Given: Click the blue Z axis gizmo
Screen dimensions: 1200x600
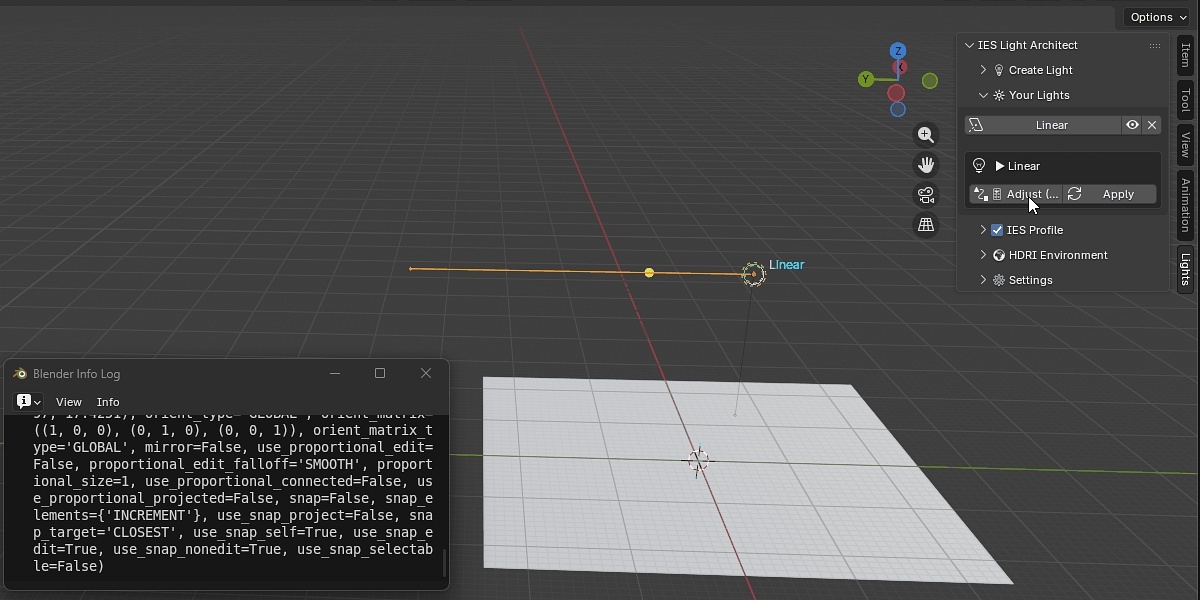Looking at the screenshot, I should coord(898,51).
